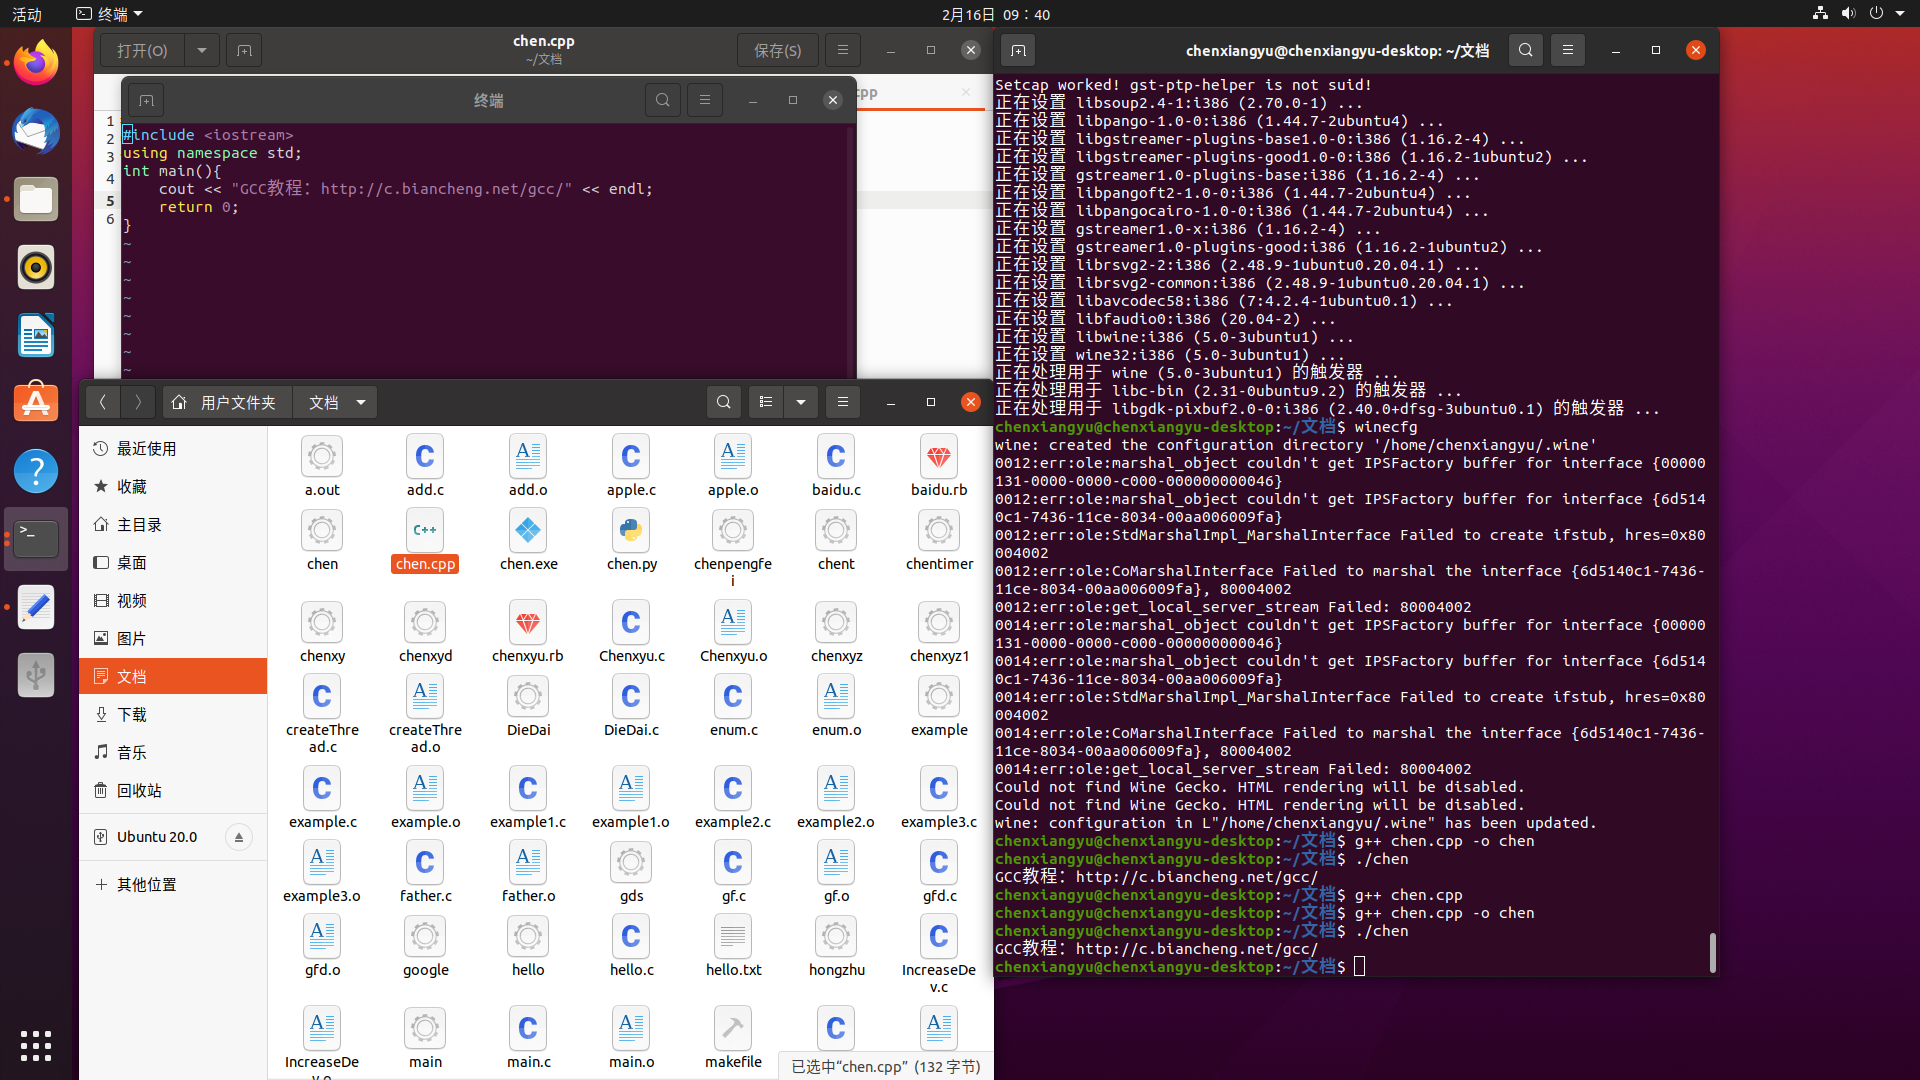The height and width of the screenshot is (1080, 1920).
Task: Open menu in small 终端 window
Action: coord(705,100)
